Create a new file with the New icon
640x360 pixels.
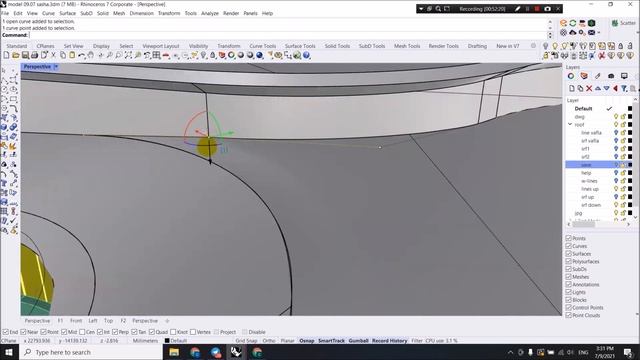point(6,55)
